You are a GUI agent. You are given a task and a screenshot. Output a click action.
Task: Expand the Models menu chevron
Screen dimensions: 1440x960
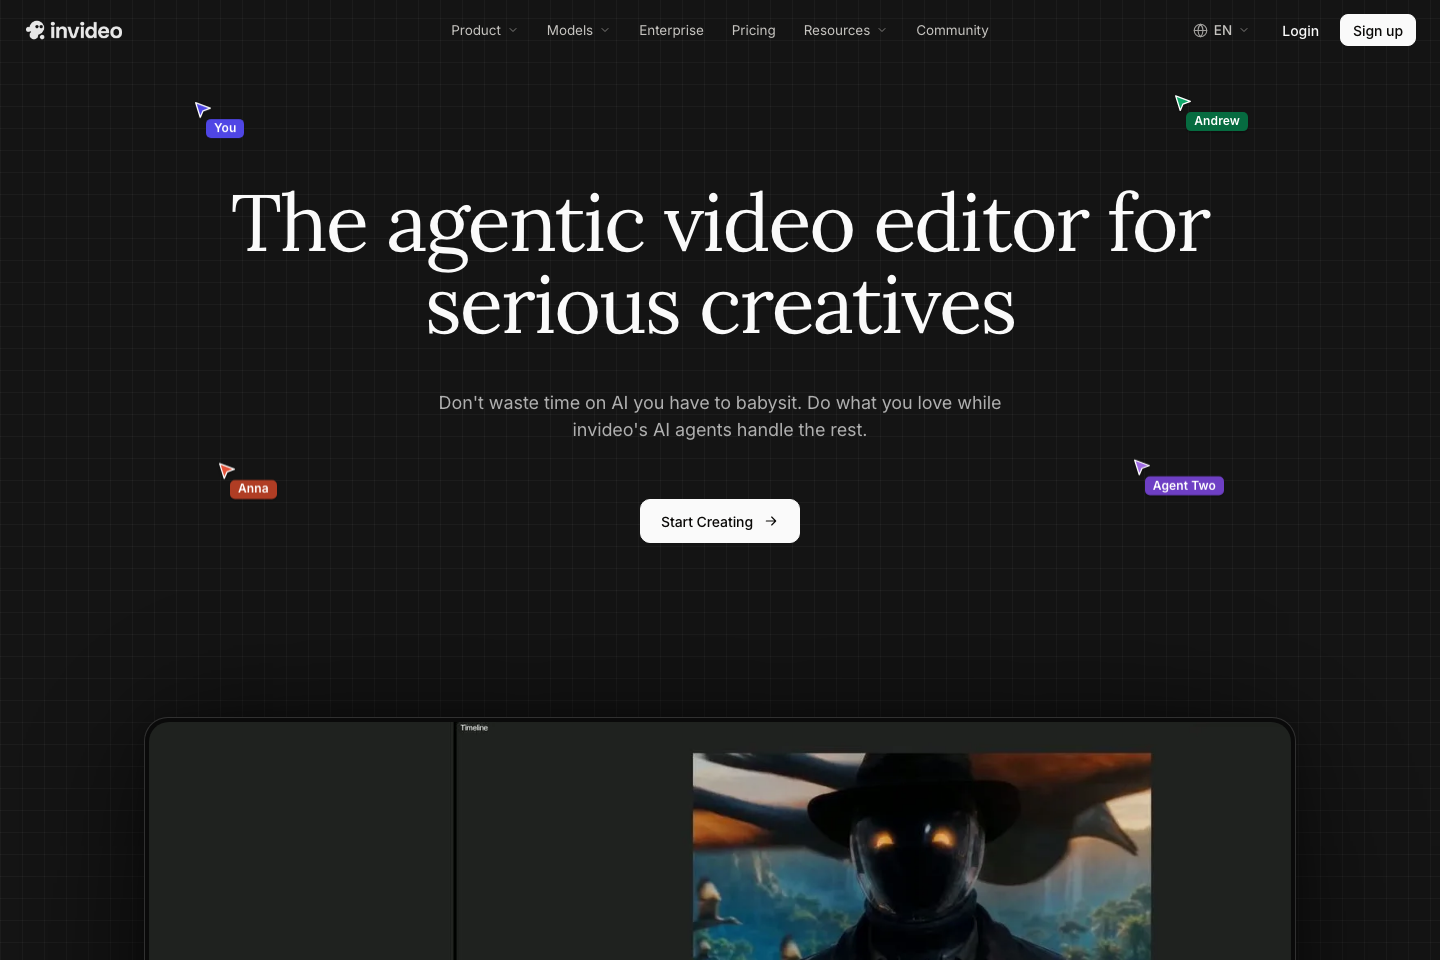[605, 31]
